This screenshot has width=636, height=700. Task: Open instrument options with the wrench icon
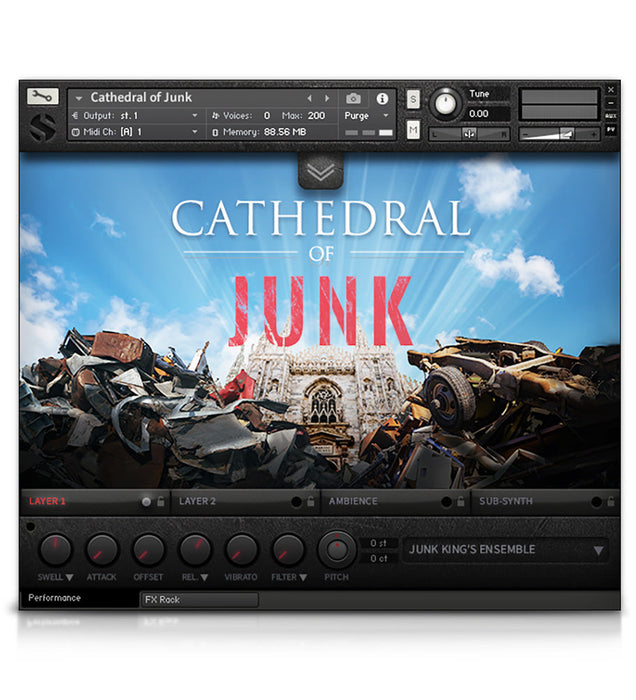pyautogui.click(x=43, y=97)
